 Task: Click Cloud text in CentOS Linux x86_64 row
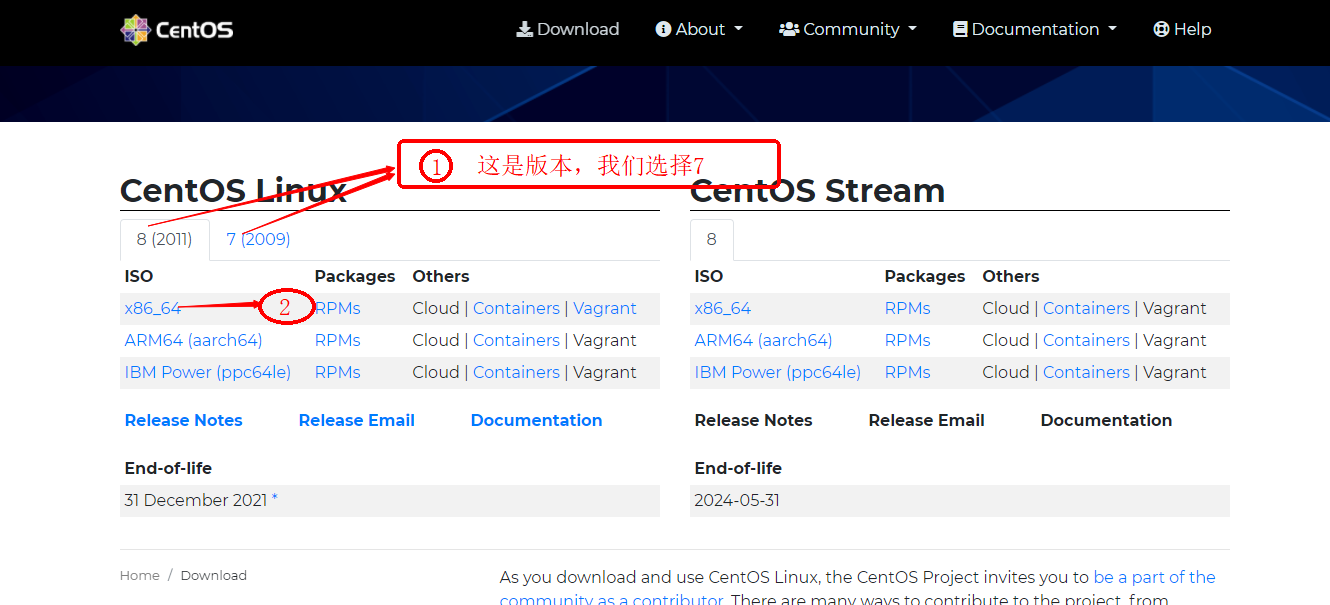click(x=436, y=308)
